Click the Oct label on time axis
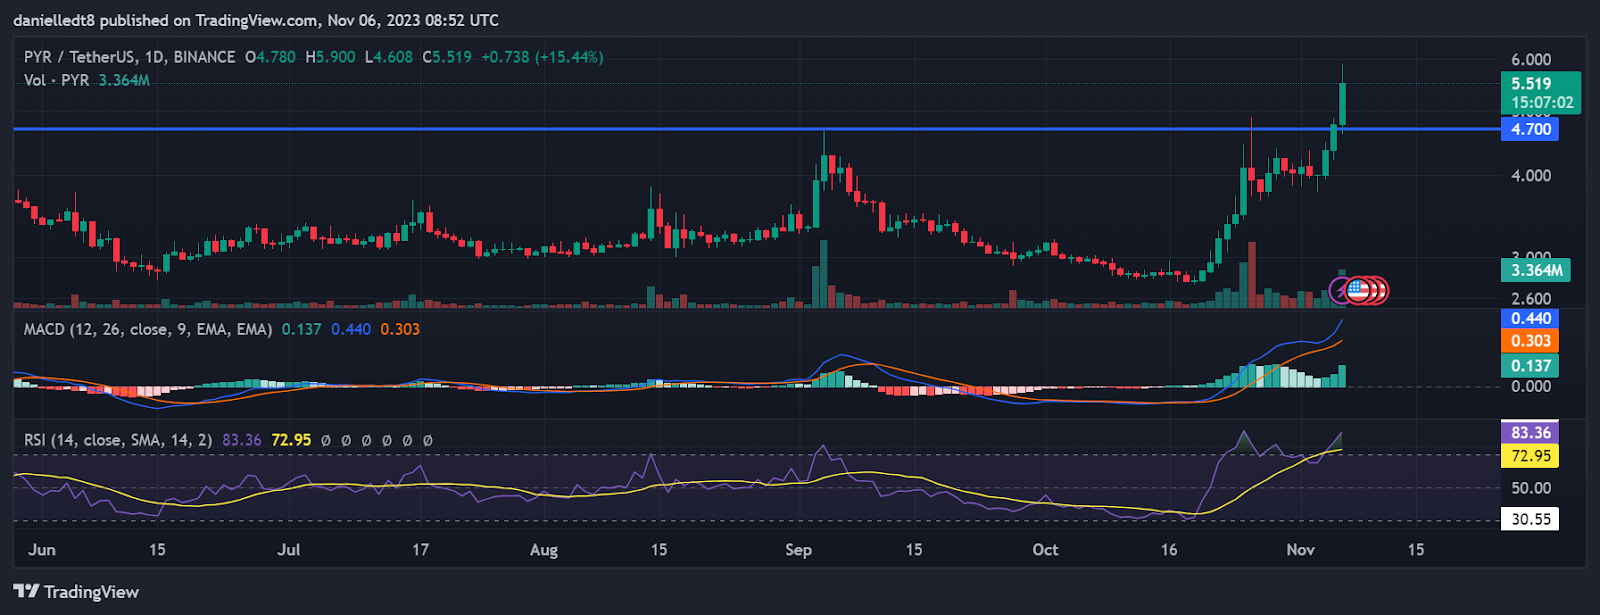The image size is (1600, 615). pos(1045,550)
